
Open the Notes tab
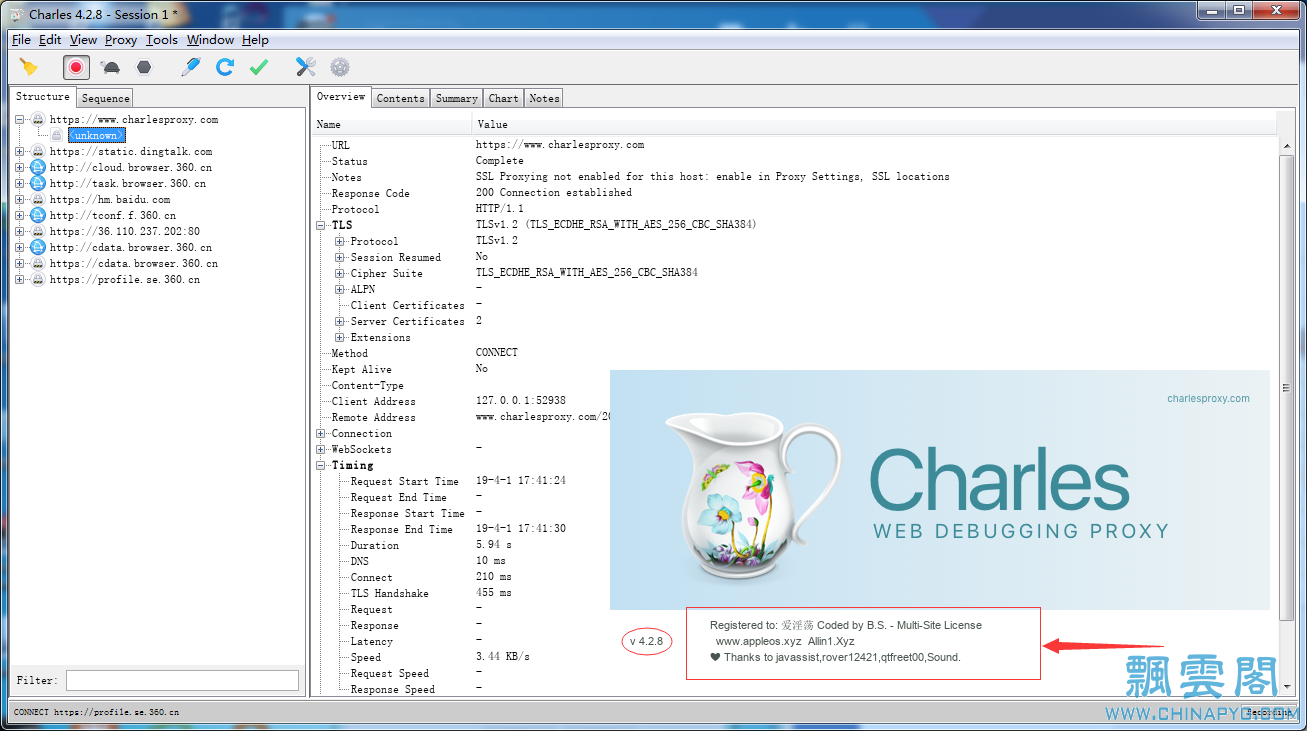pyautogui.click(x=544, y=98)
